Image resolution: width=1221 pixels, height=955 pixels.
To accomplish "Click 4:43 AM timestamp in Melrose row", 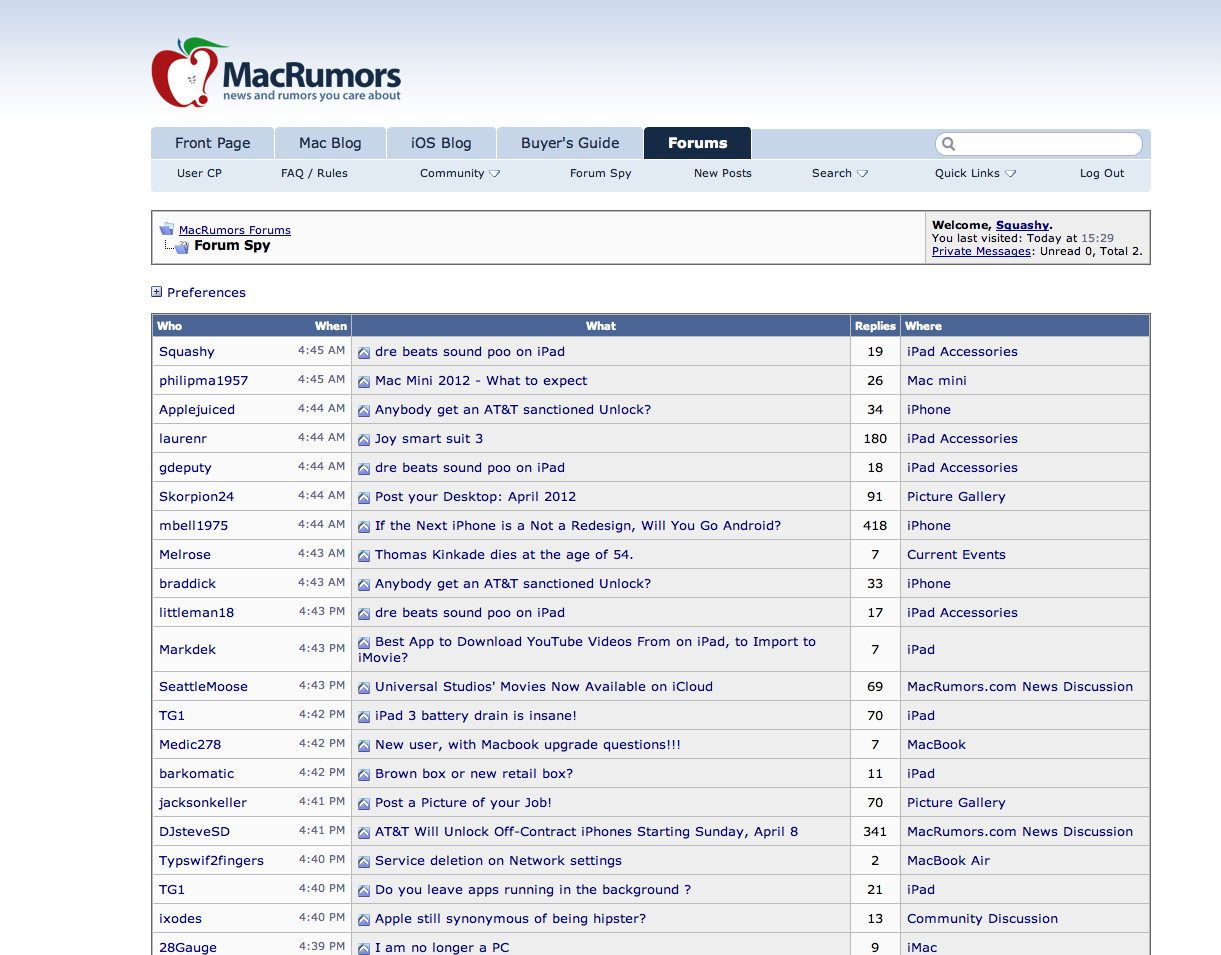I will click(321, 554).
